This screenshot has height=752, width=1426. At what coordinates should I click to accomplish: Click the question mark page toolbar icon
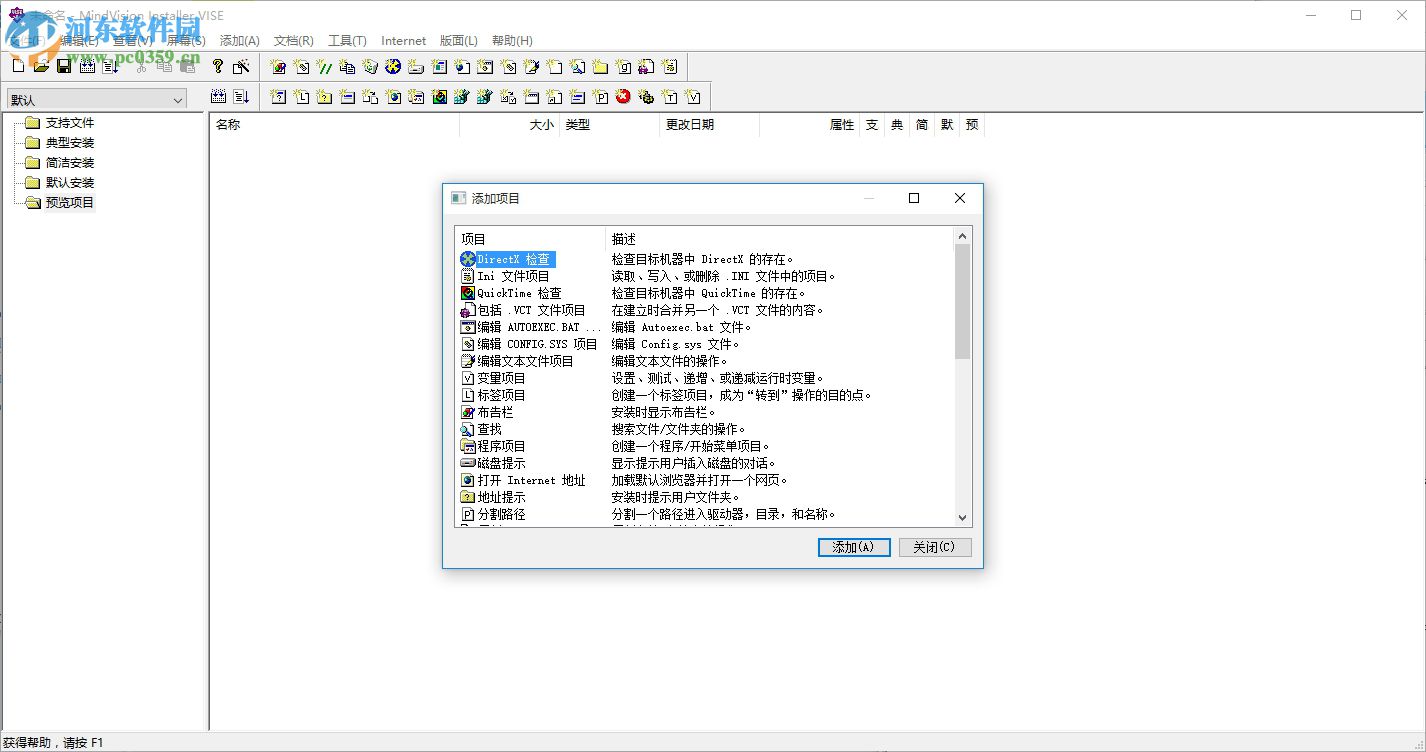[x=278, y=97]
